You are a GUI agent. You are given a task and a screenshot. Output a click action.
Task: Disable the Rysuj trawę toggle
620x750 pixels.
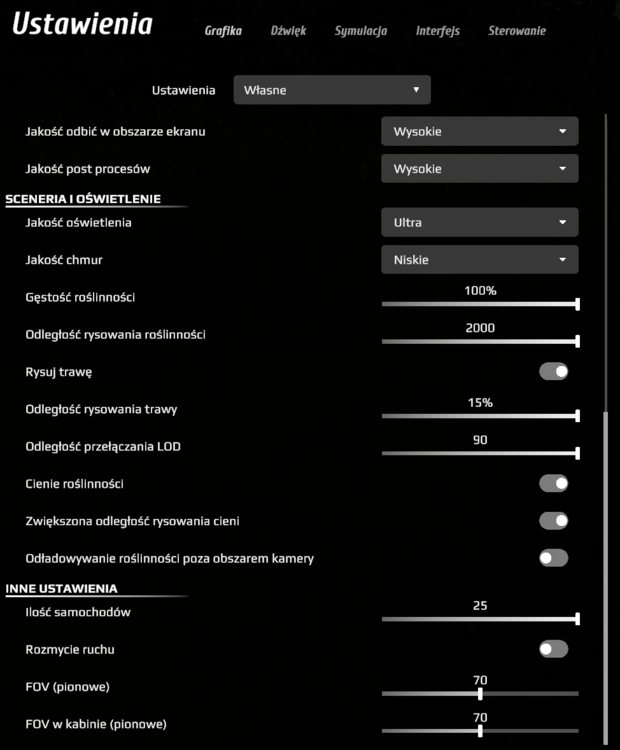(x=553, y=372)
